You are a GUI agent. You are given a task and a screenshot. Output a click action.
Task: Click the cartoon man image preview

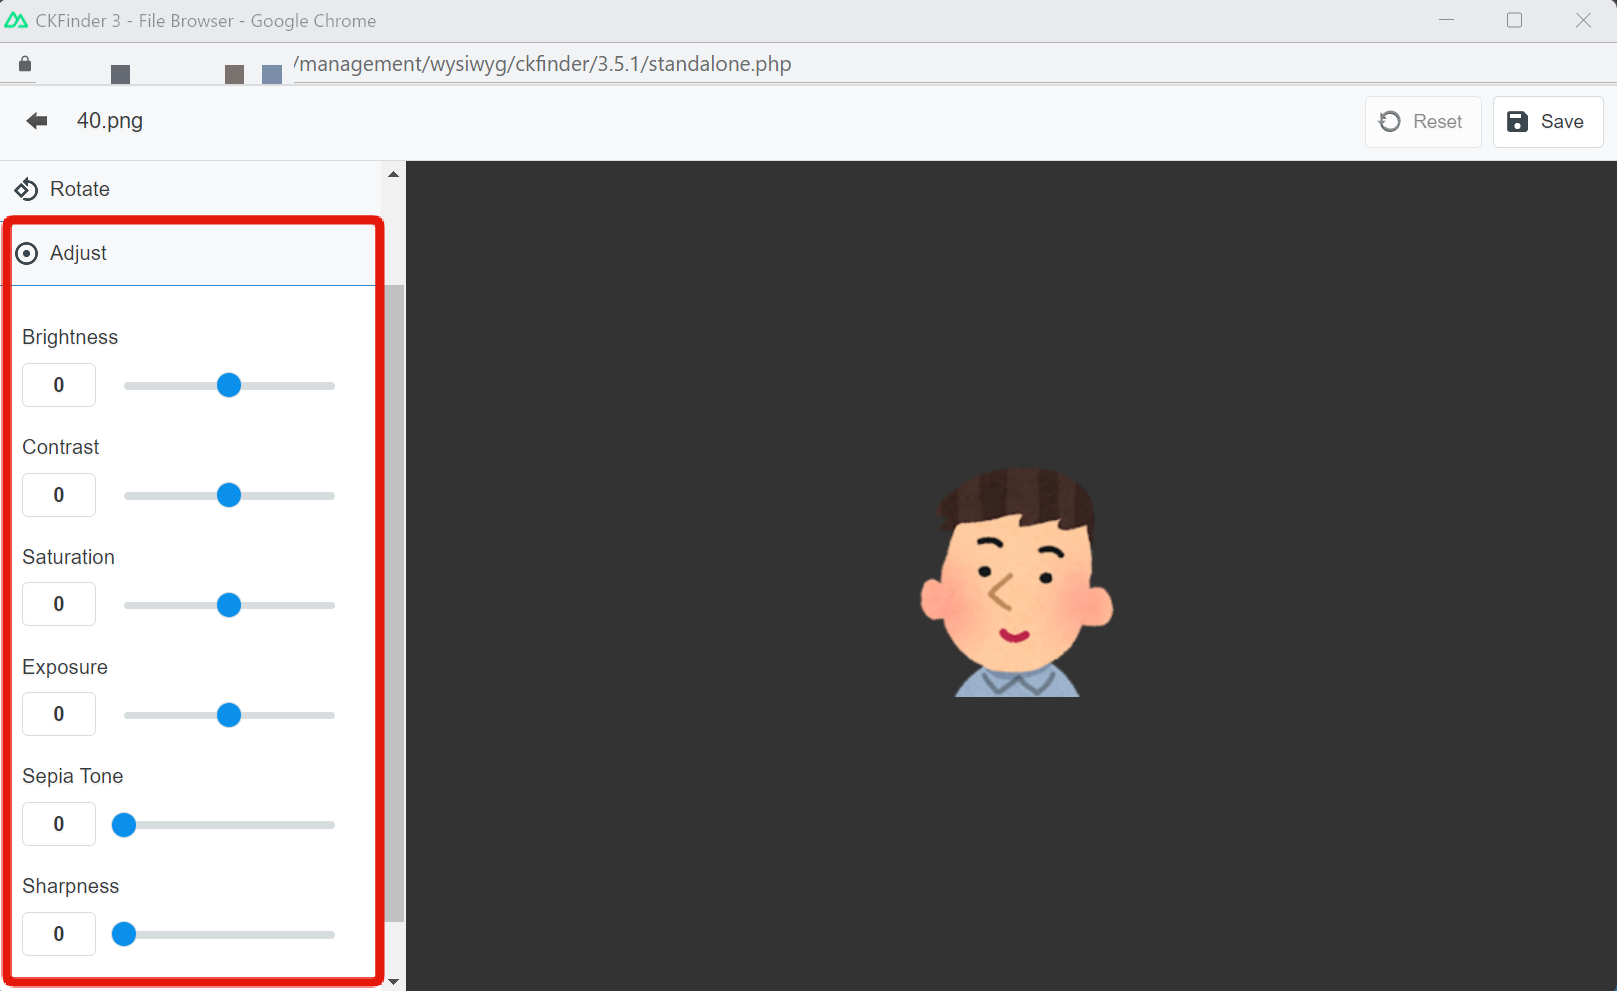pos(1017,582)
